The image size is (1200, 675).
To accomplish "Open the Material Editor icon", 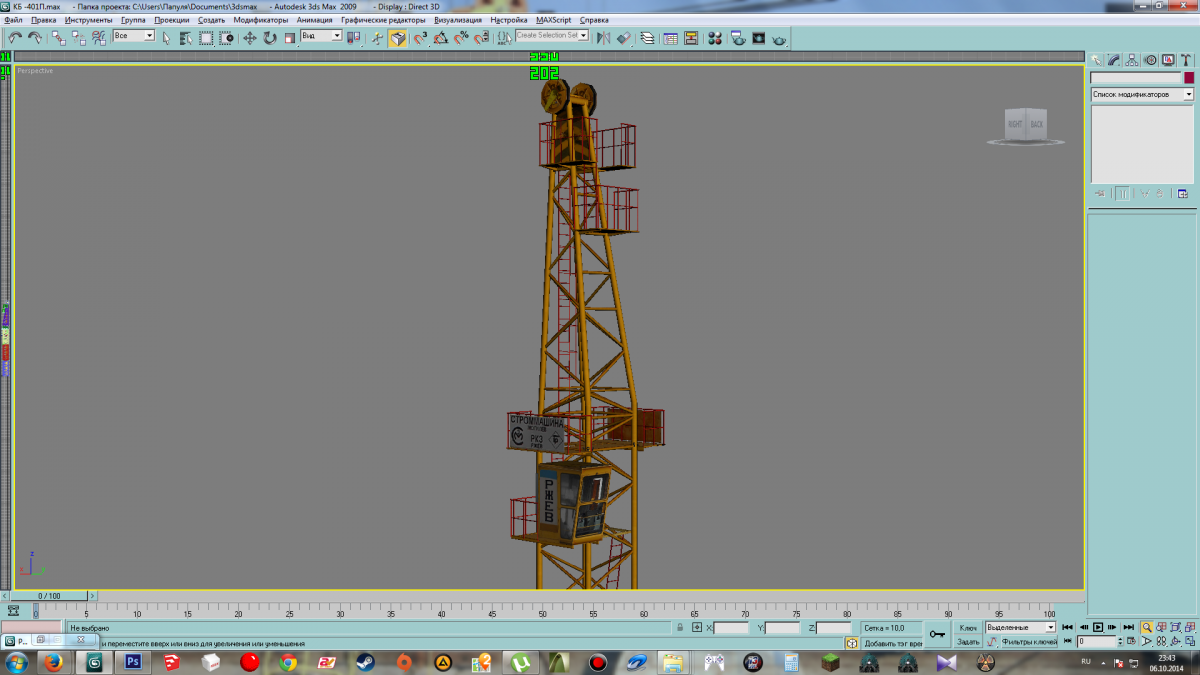I will pos(715,38).
